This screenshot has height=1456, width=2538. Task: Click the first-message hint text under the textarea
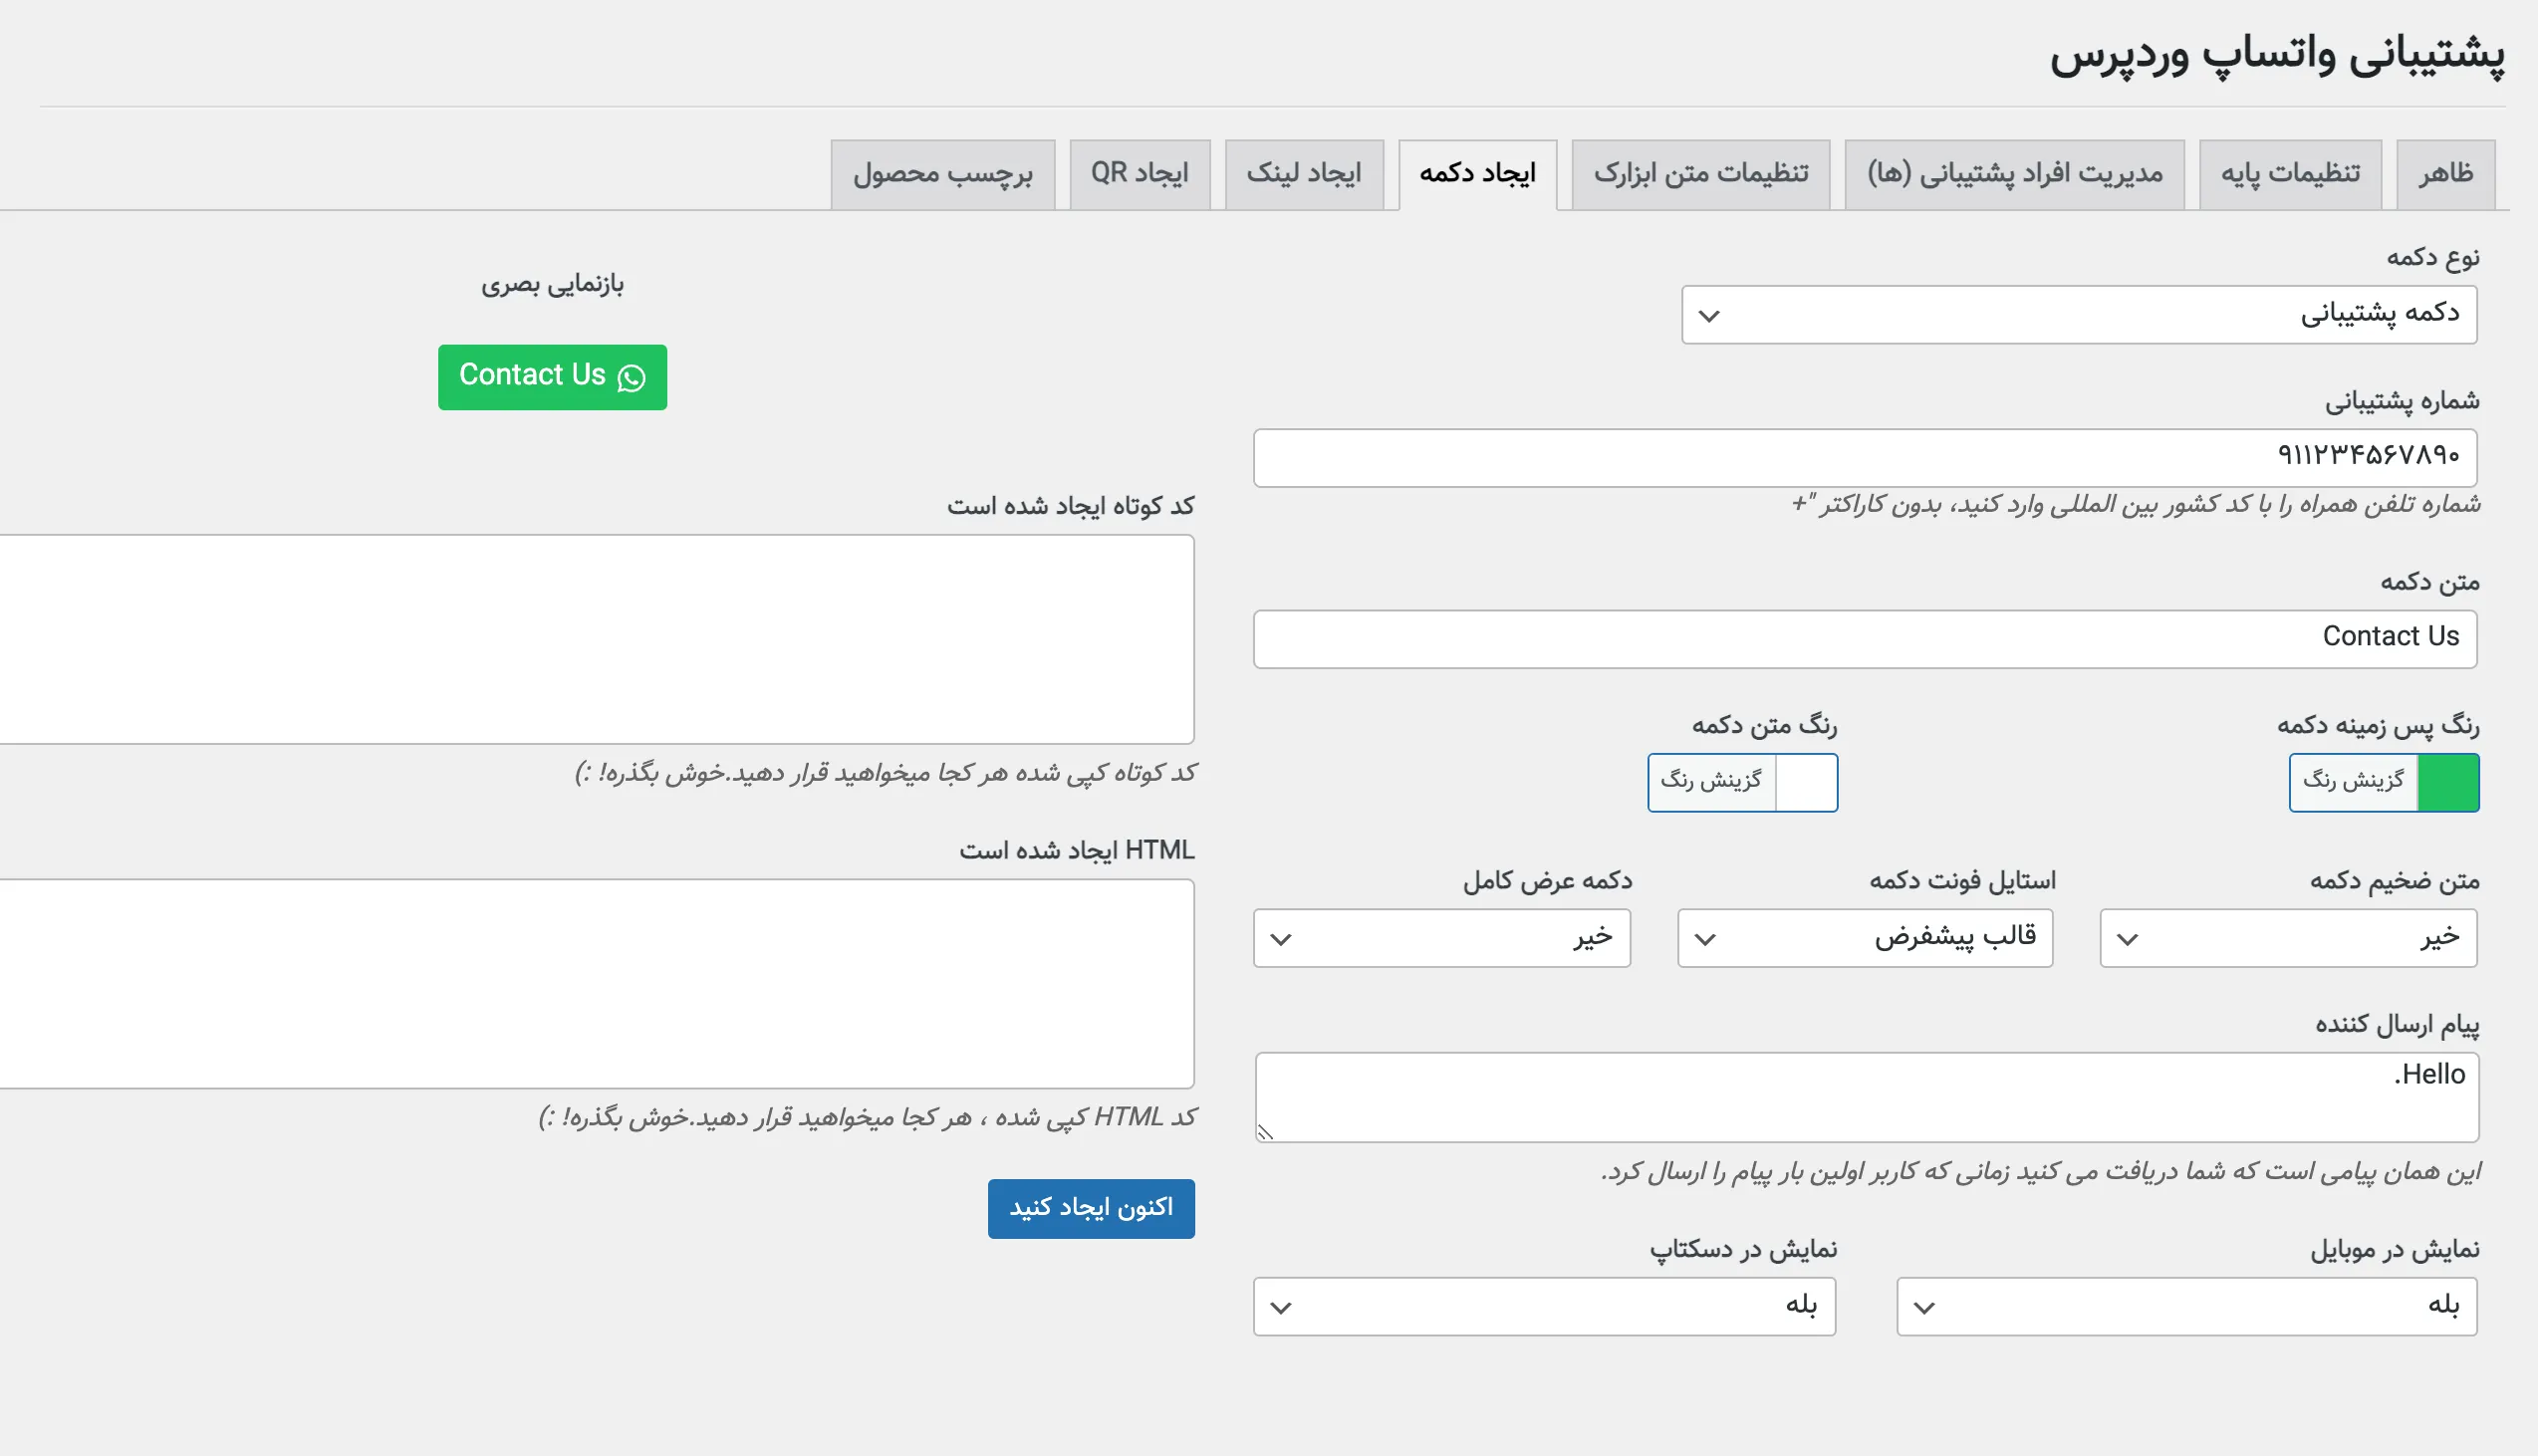point(2040,1171)
